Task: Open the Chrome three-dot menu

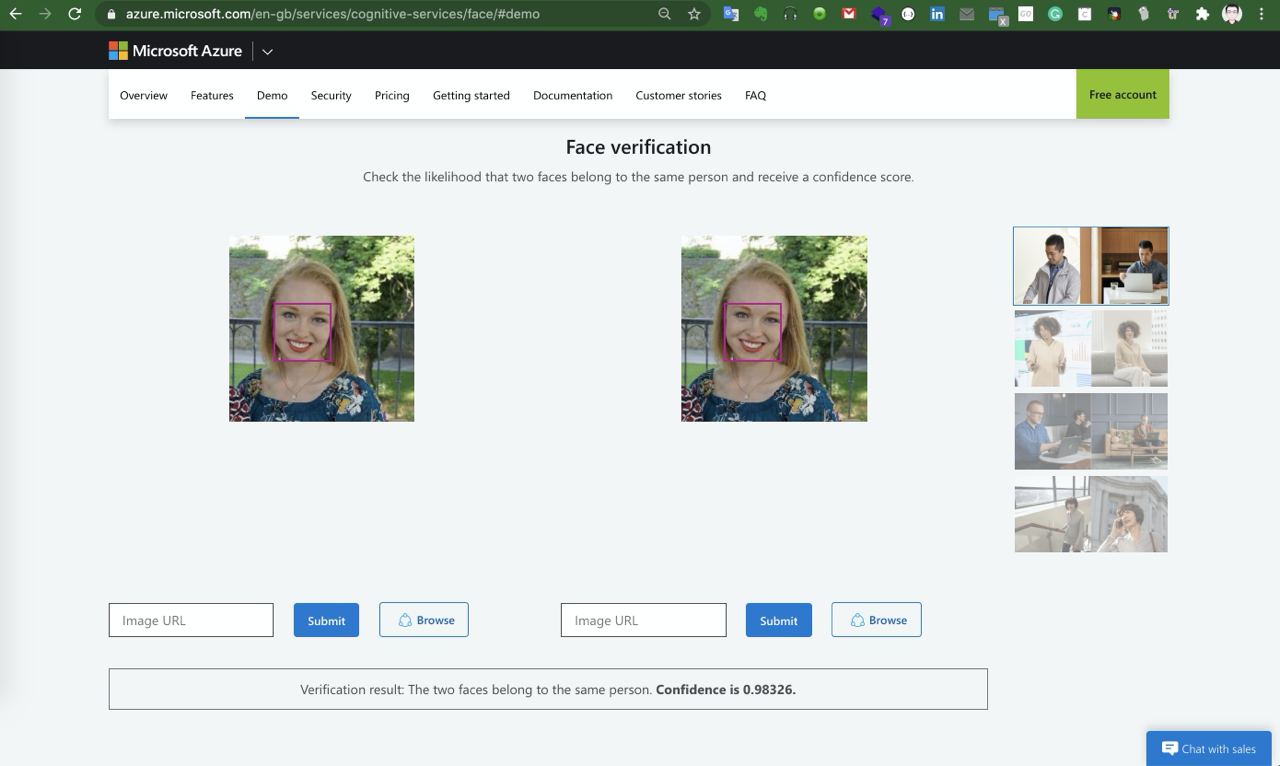Action: 1261,14
